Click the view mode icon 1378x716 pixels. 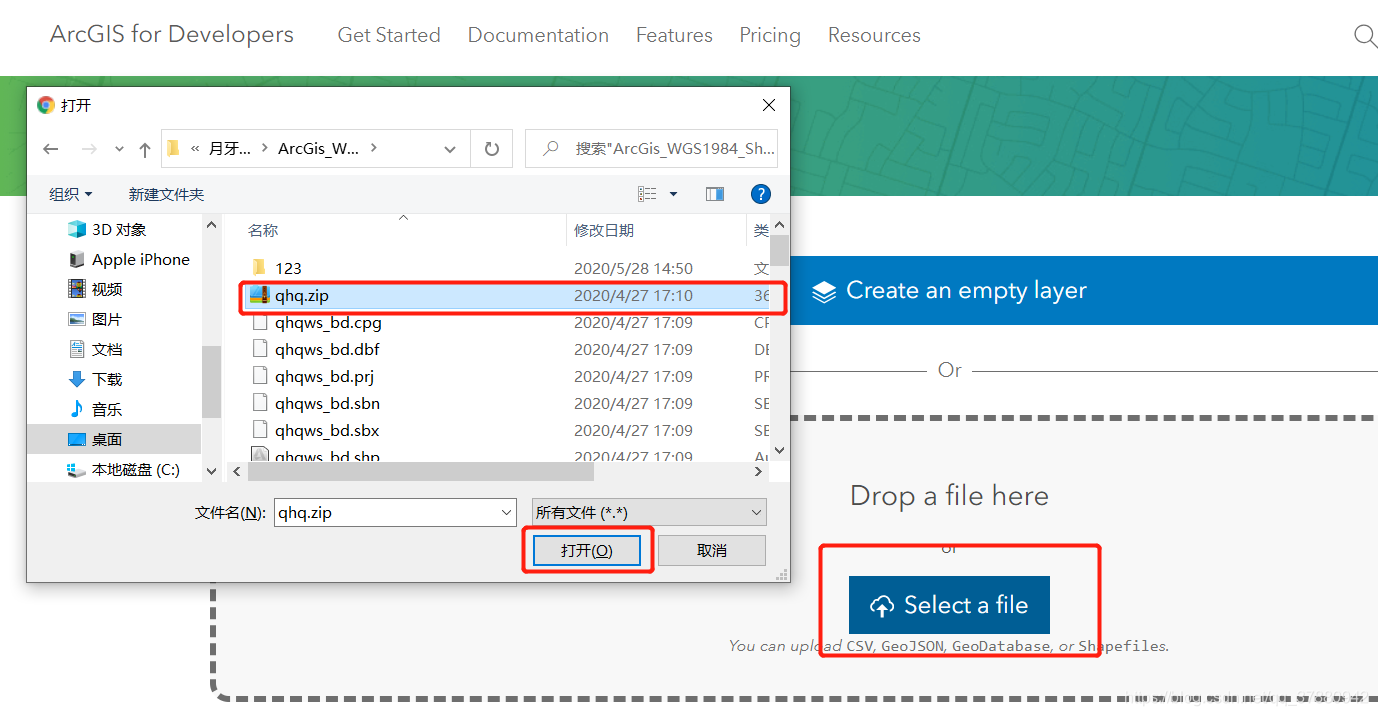click(x=648, y=194)
